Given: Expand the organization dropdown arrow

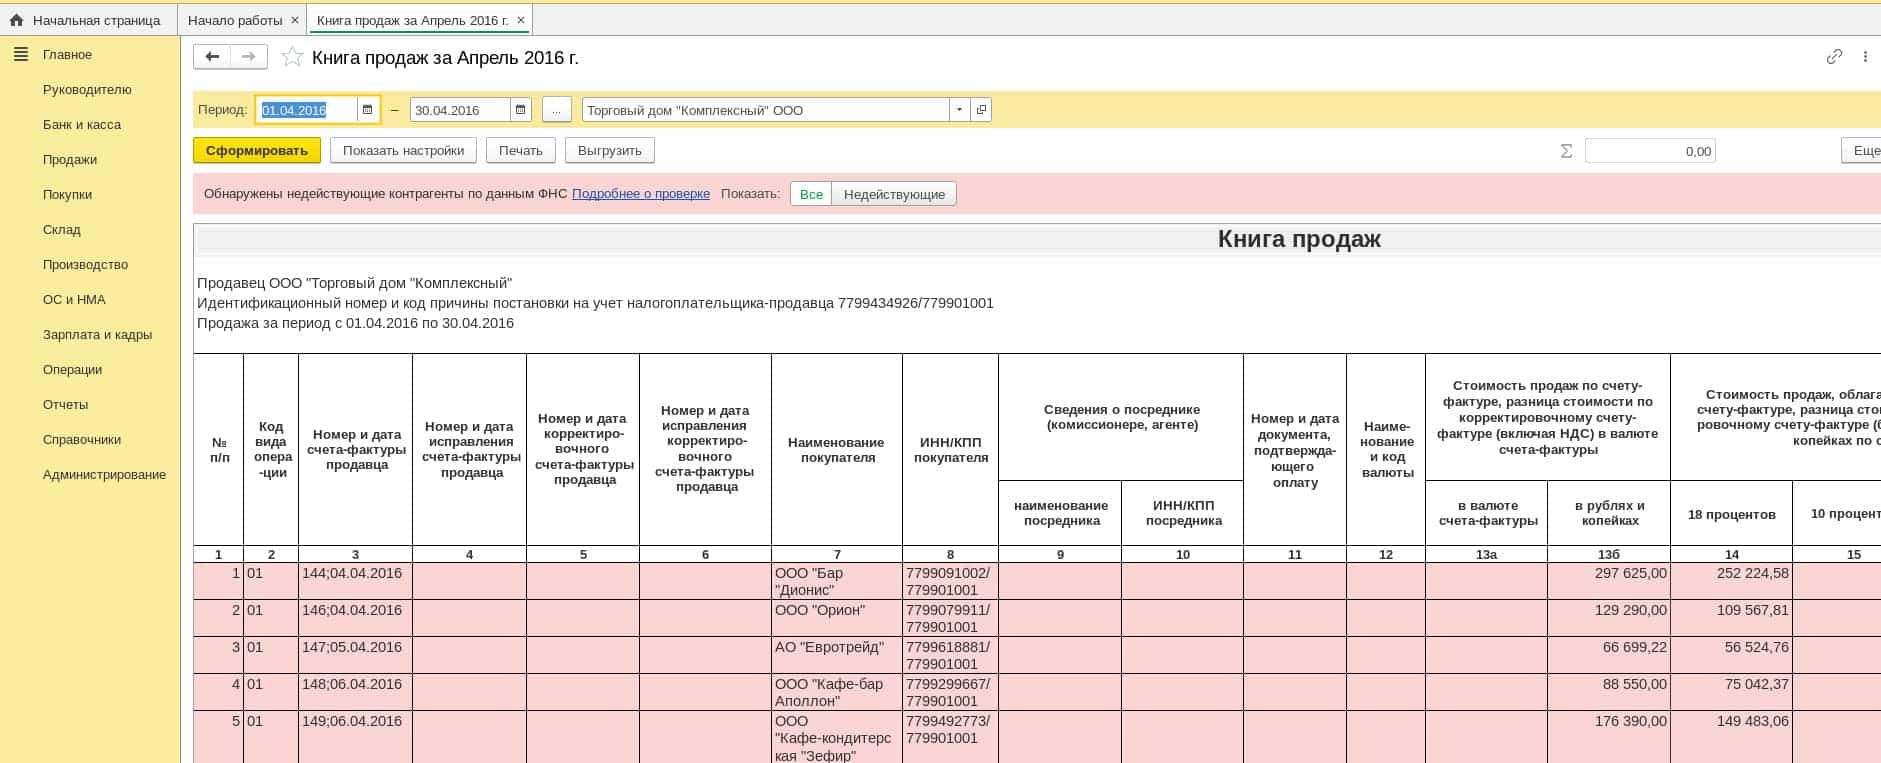Looking at the screenshot, I should pos(960,110).
